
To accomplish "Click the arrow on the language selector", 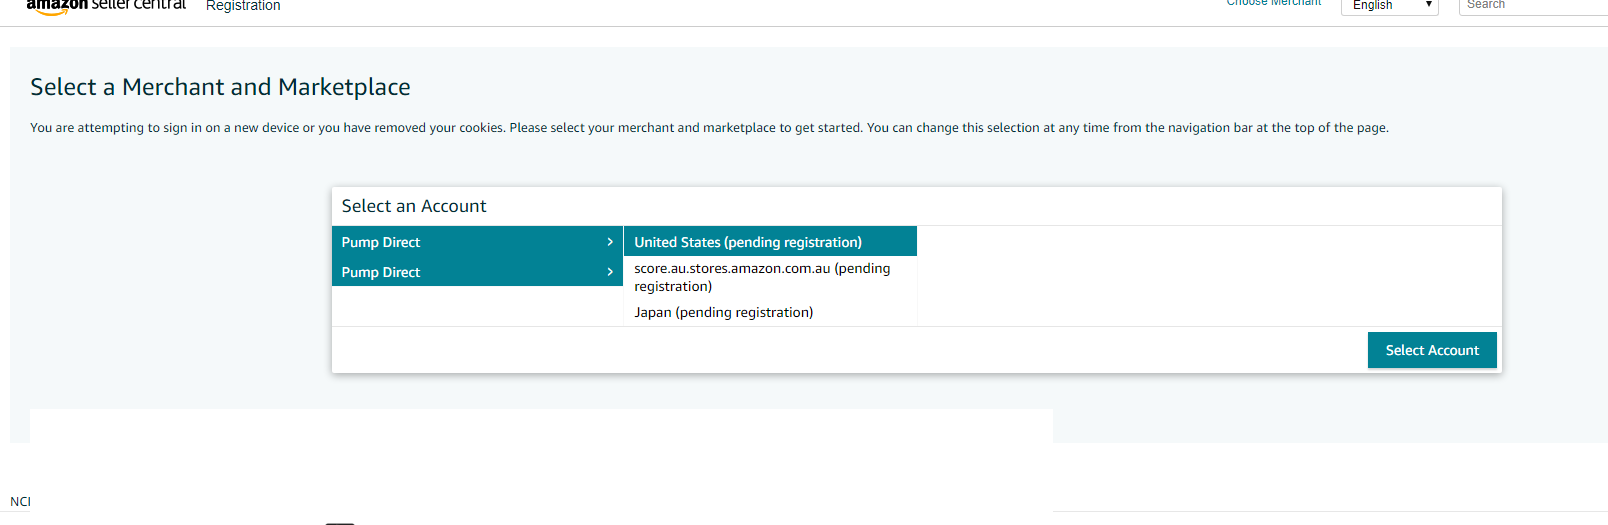I will (1429, 6).
